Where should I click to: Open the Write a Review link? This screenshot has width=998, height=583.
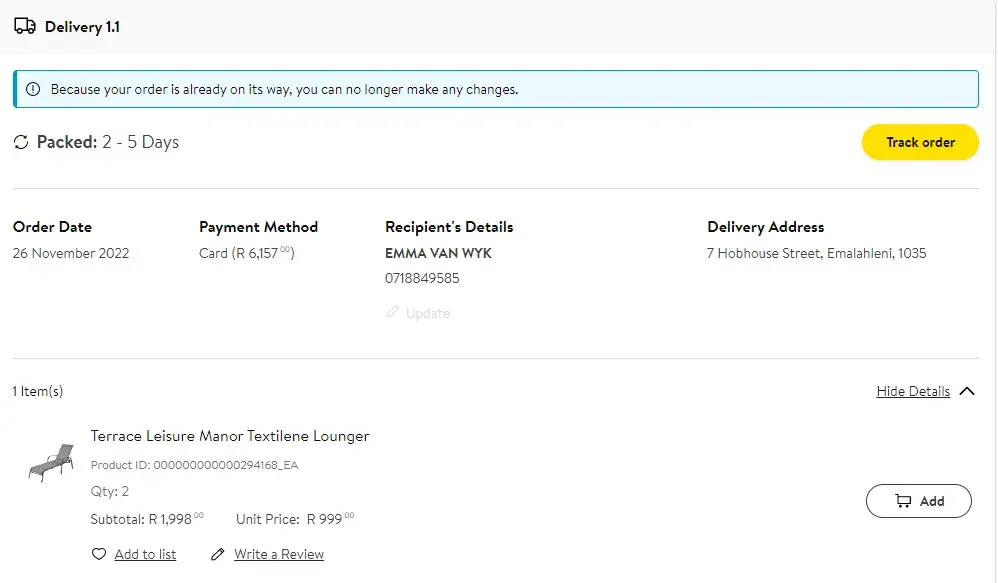[x=279, y=554]
